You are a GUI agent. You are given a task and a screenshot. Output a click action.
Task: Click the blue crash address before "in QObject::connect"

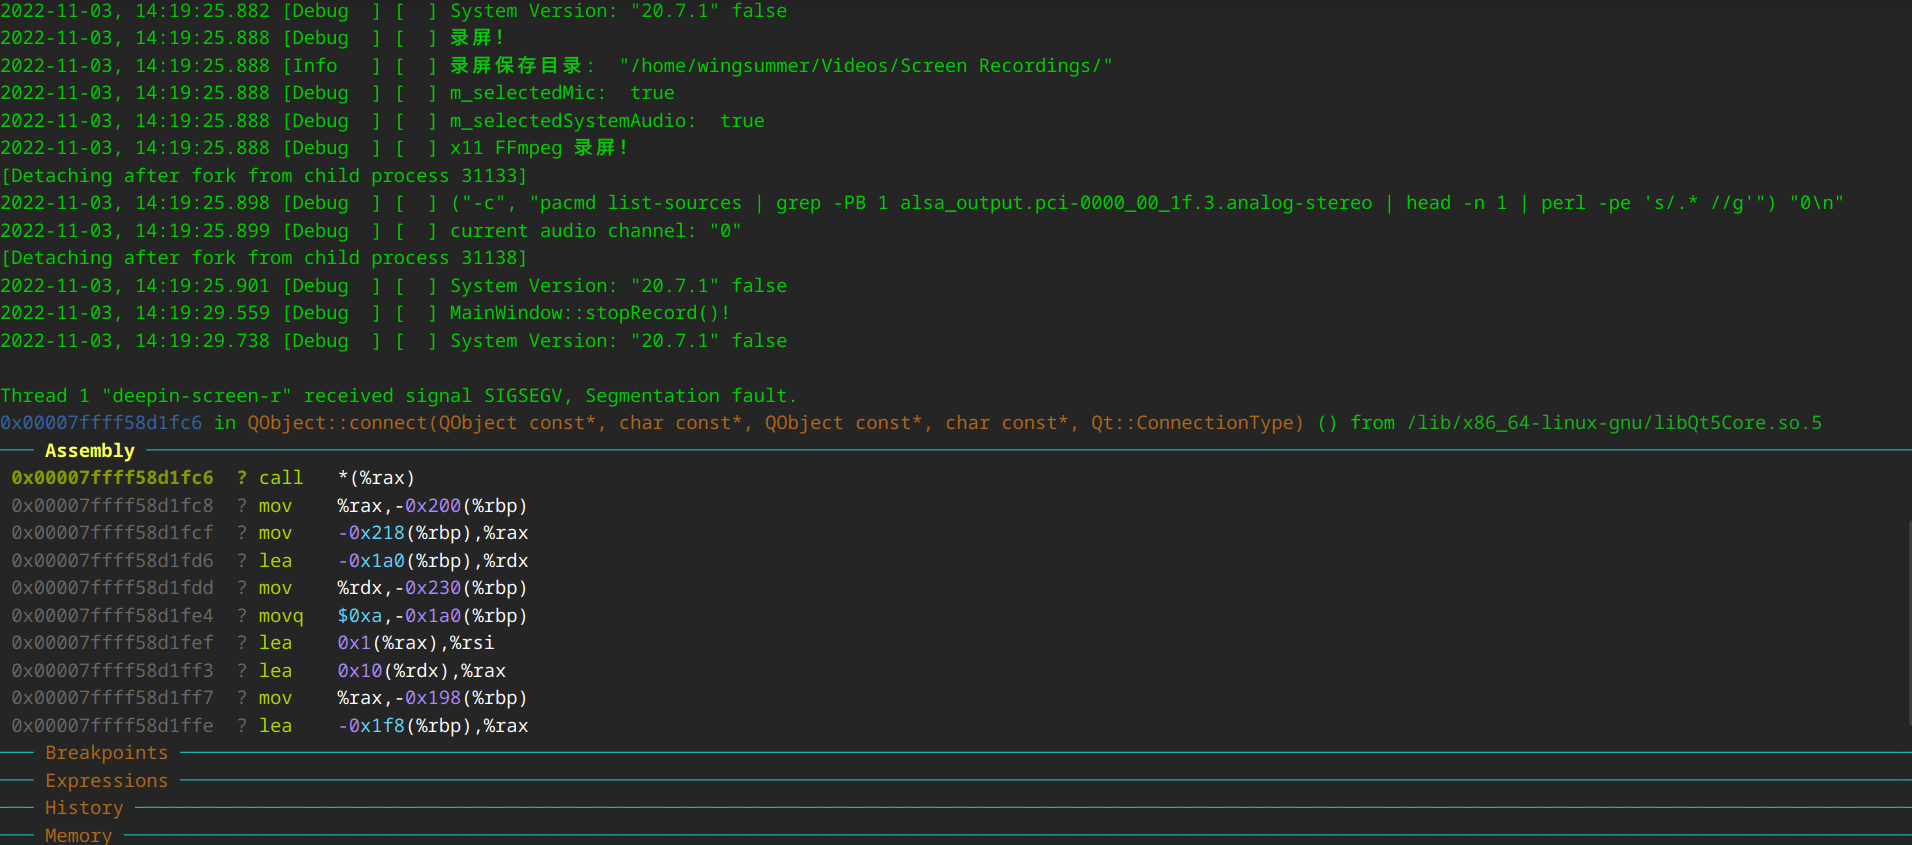coord(101,423)
